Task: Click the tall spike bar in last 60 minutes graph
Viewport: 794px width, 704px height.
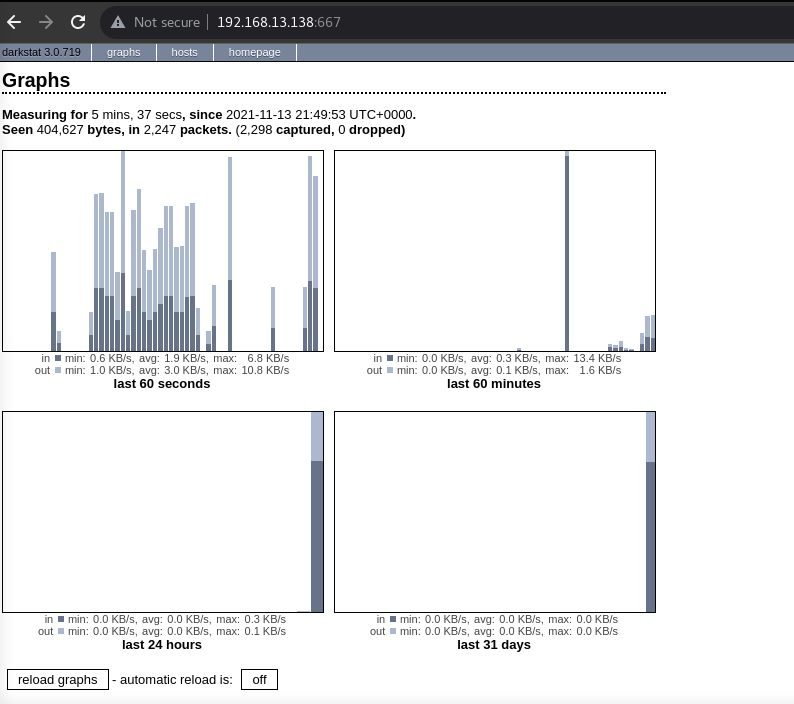Action: point(567,251)
